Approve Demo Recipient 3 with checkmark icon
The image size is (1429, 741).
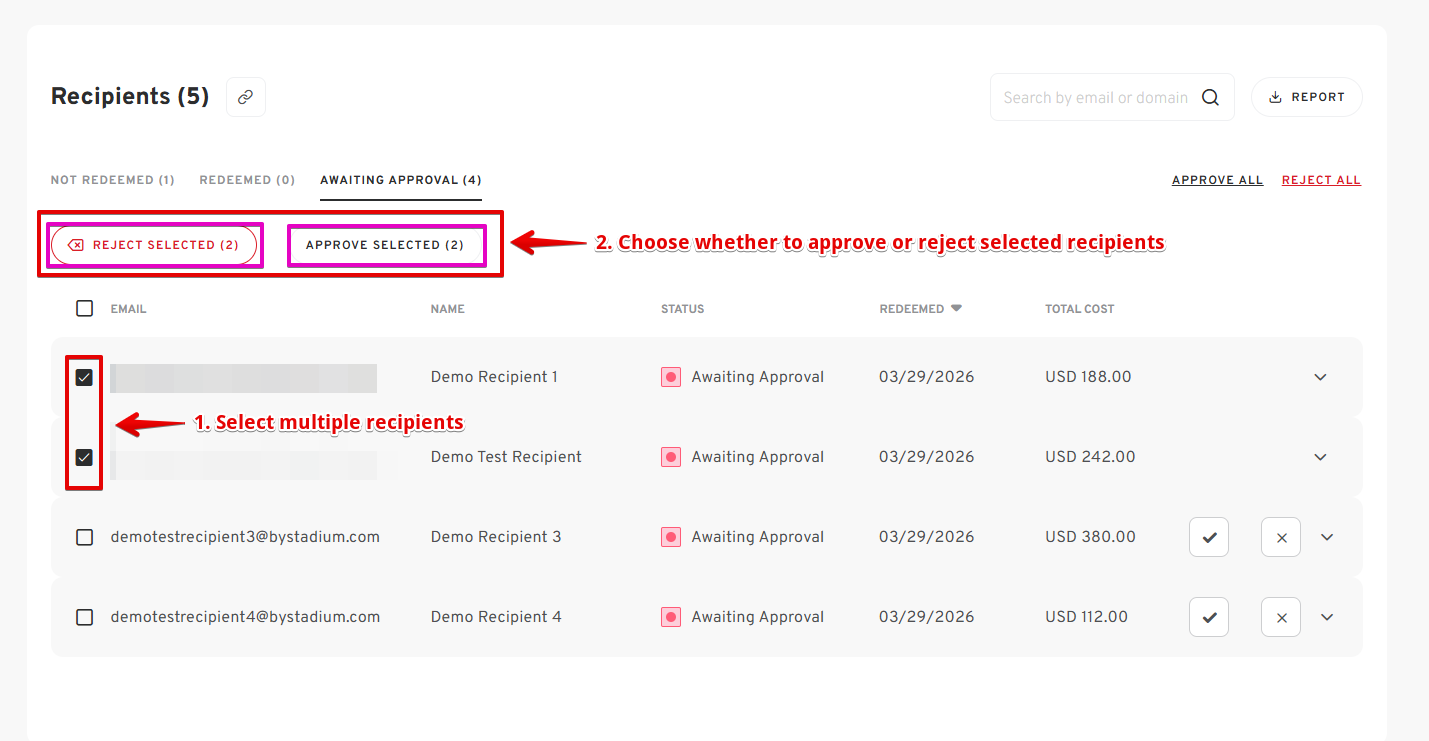pos(1208,537)
